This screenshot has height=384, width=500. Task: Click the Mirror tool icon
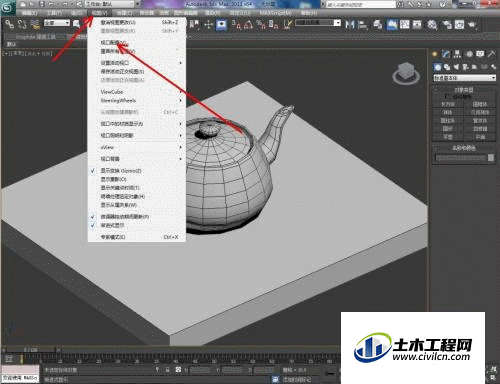pos(350,25)
